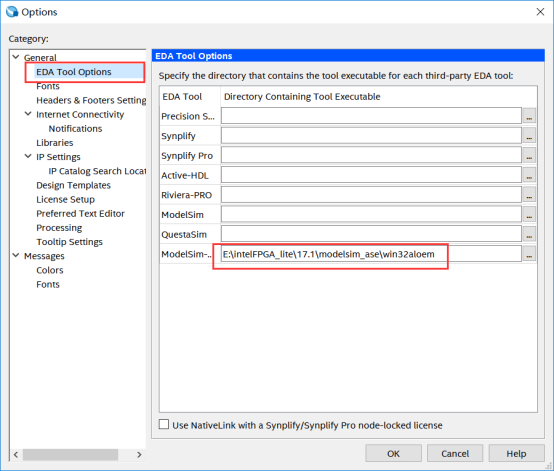The image size is (554, 471).
Task: Open IP Catalog Search Locations
Action: click(97, 171)
